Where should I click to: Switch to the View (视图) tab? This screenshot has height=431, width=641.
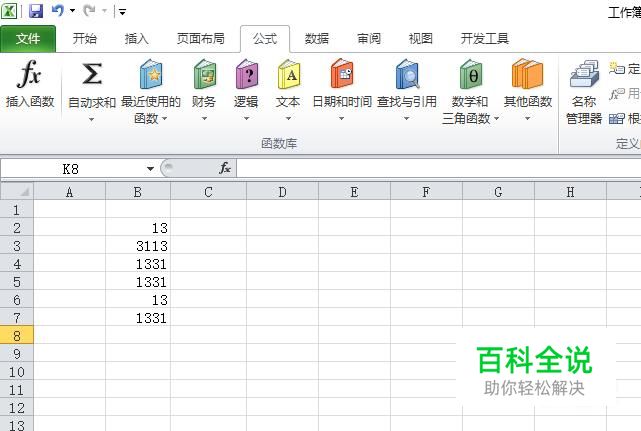click(421, 39)
